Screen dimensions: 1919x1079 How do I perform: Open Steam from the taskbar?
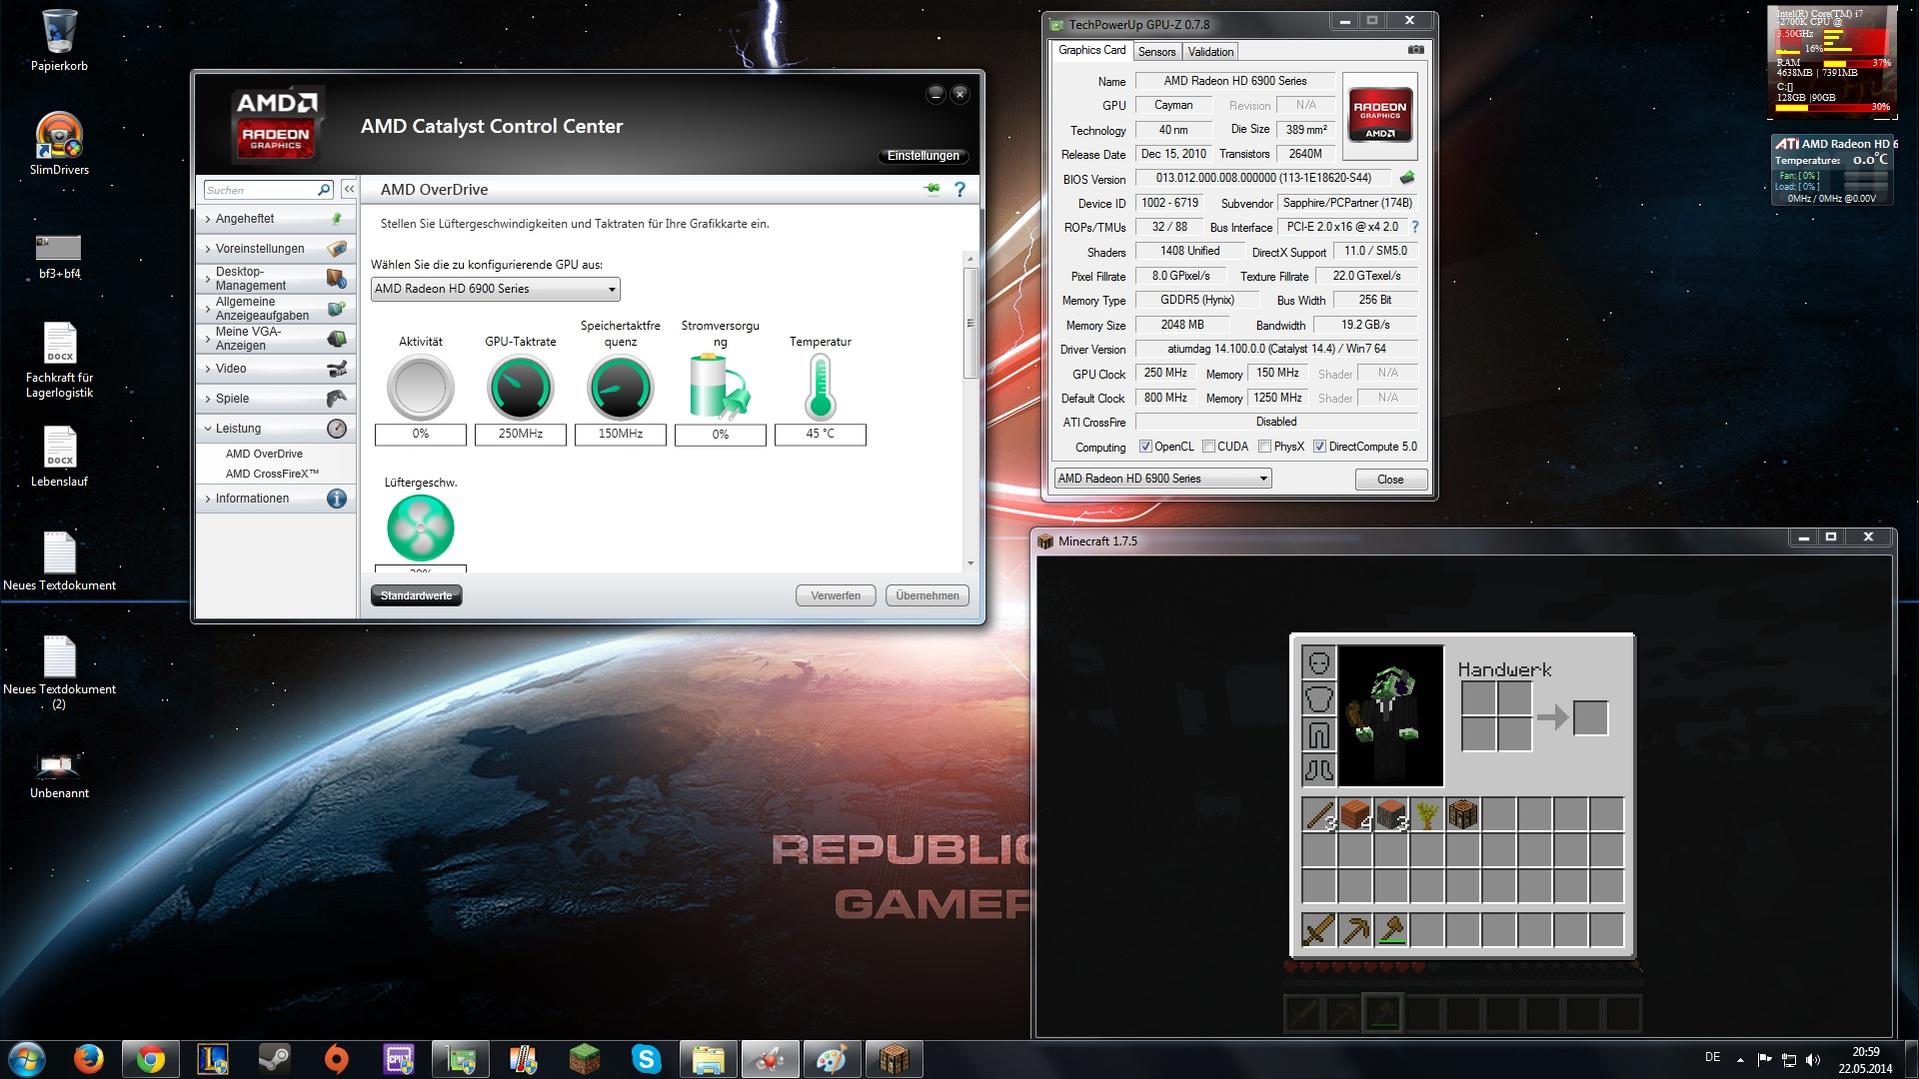(x=275, y=1058)
